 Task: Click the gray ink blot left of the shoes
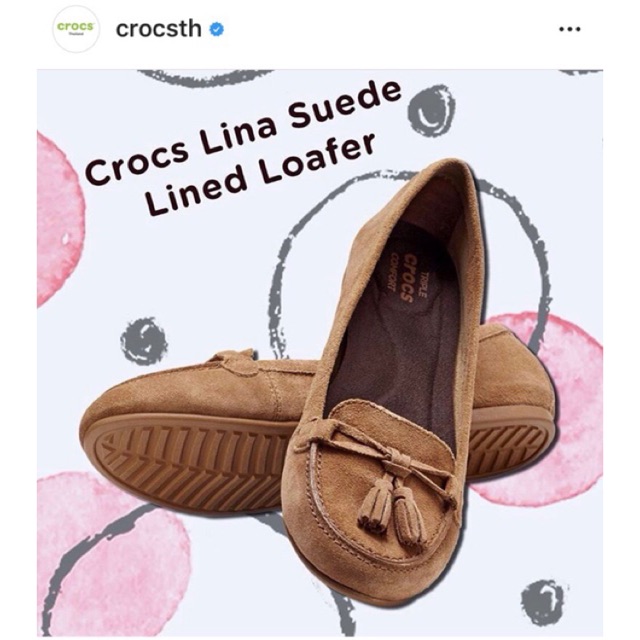[144, 341]
